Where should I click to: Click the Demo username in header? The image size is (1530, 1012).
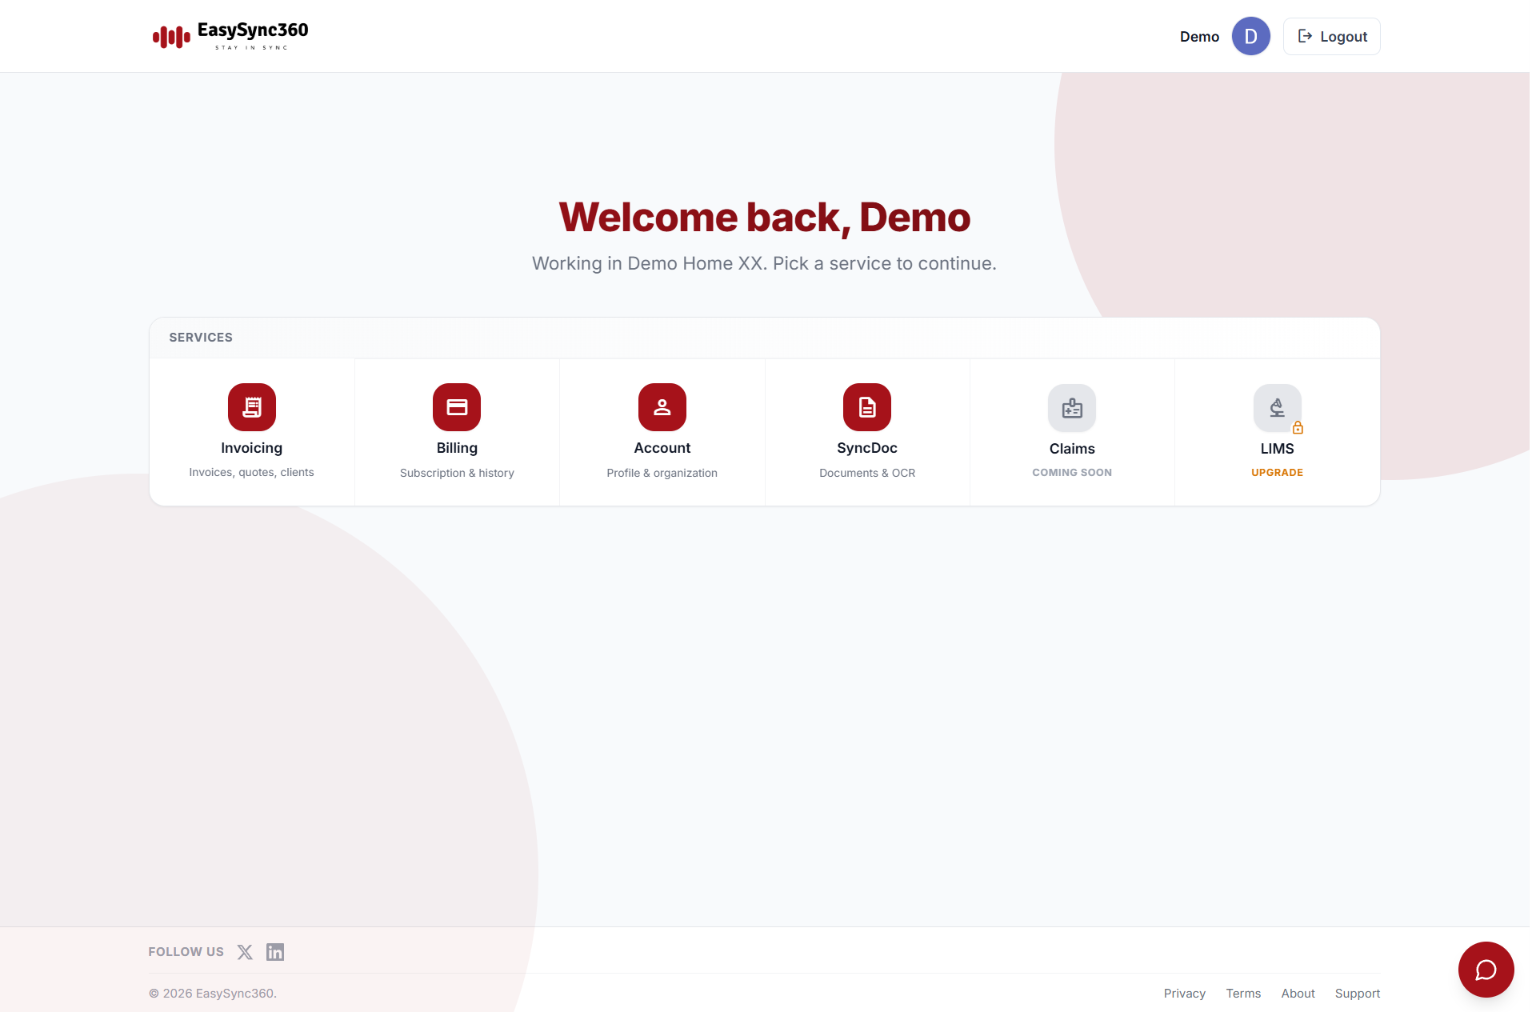point(1199,37)
